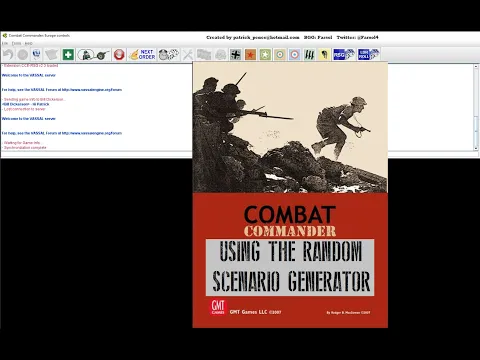Select the French roundel on blue icon
The image size is (480, 360).
pos(294,54)
